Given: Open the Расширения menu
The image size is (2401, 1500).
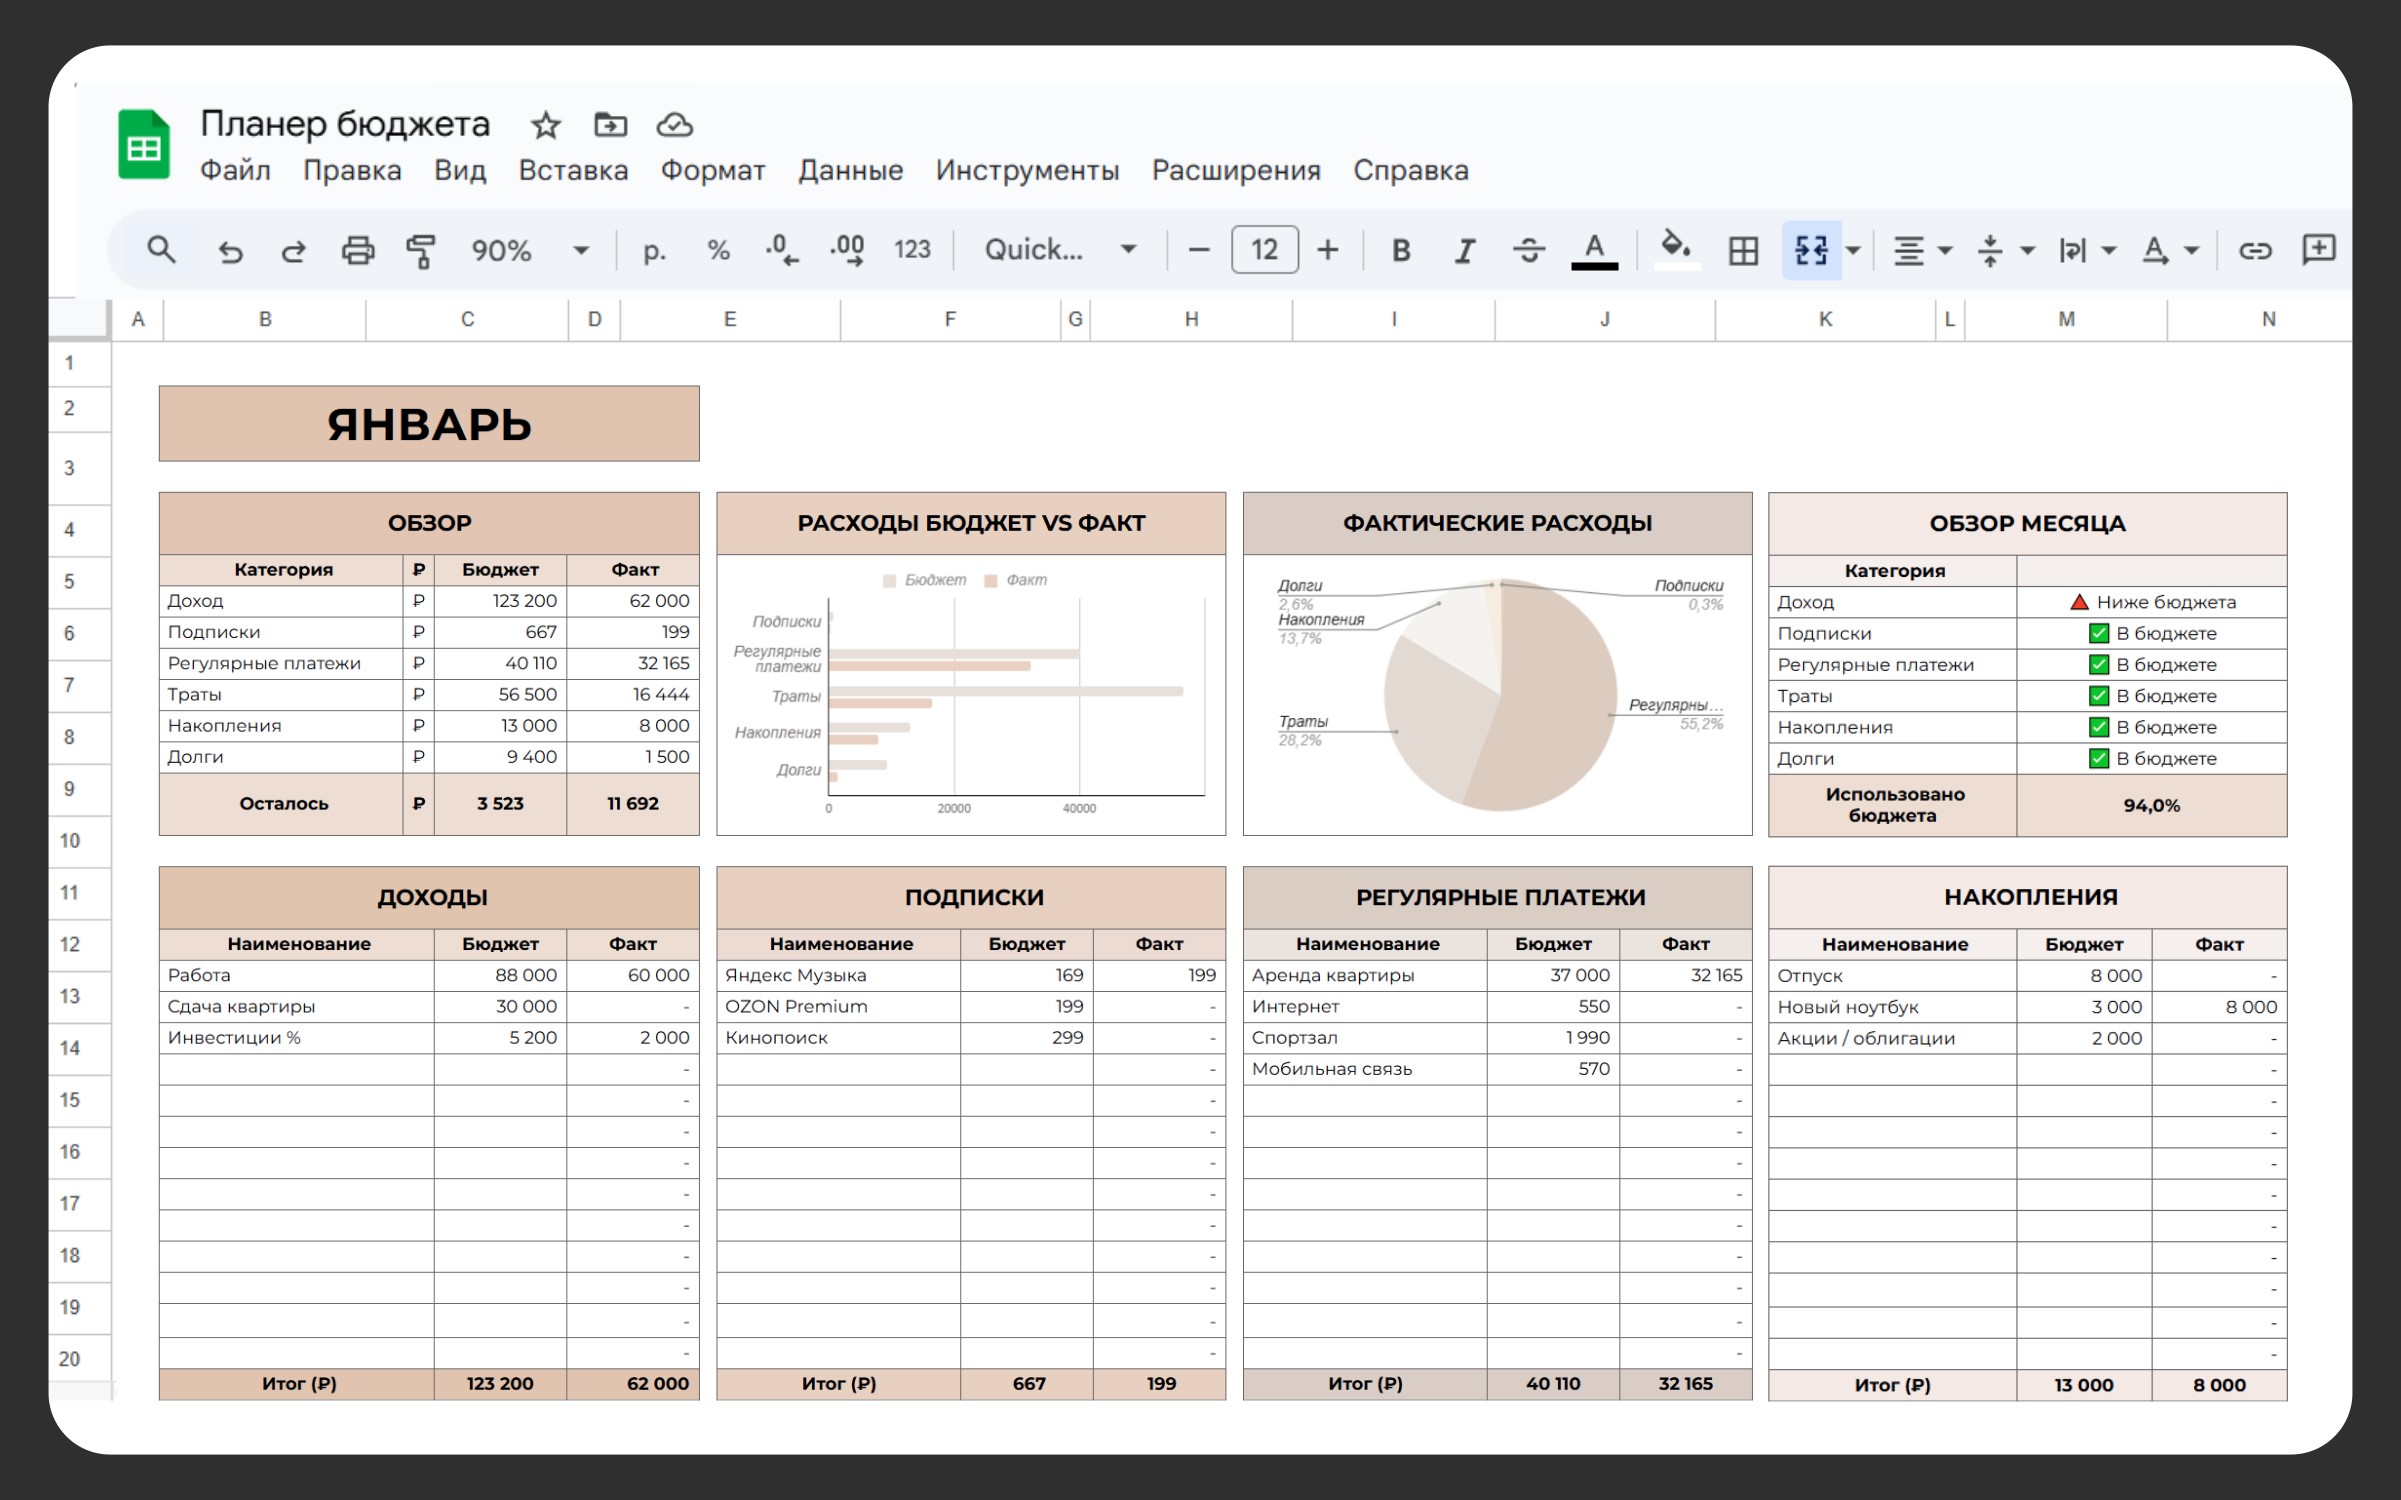Looking at the screenshot, I should coord(1235,170).
